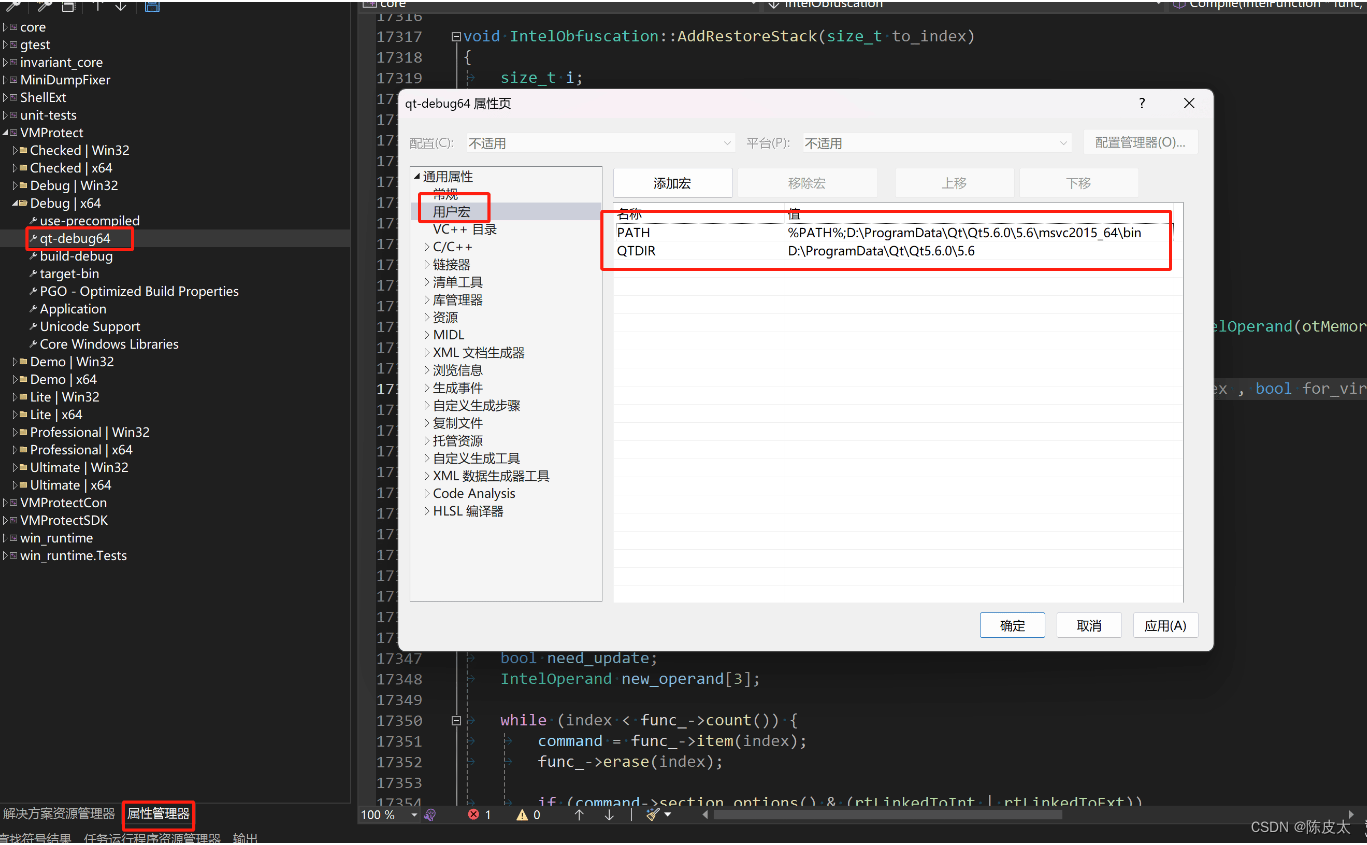The width and height of the screenshot is (1367, 845).
Task: Click the Move Down arrow in the Property Manager toolbar
Action: 120,7
